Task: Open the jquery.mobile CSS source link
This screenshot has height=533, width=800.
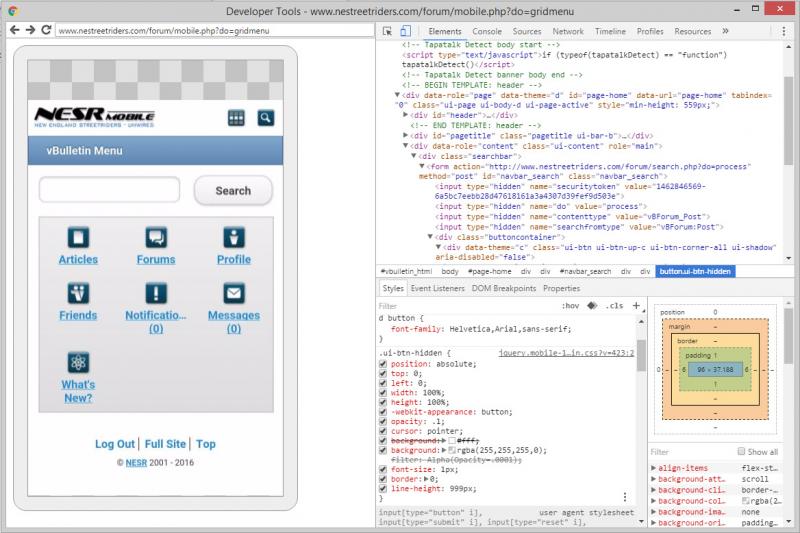Action: click(566, 353)
